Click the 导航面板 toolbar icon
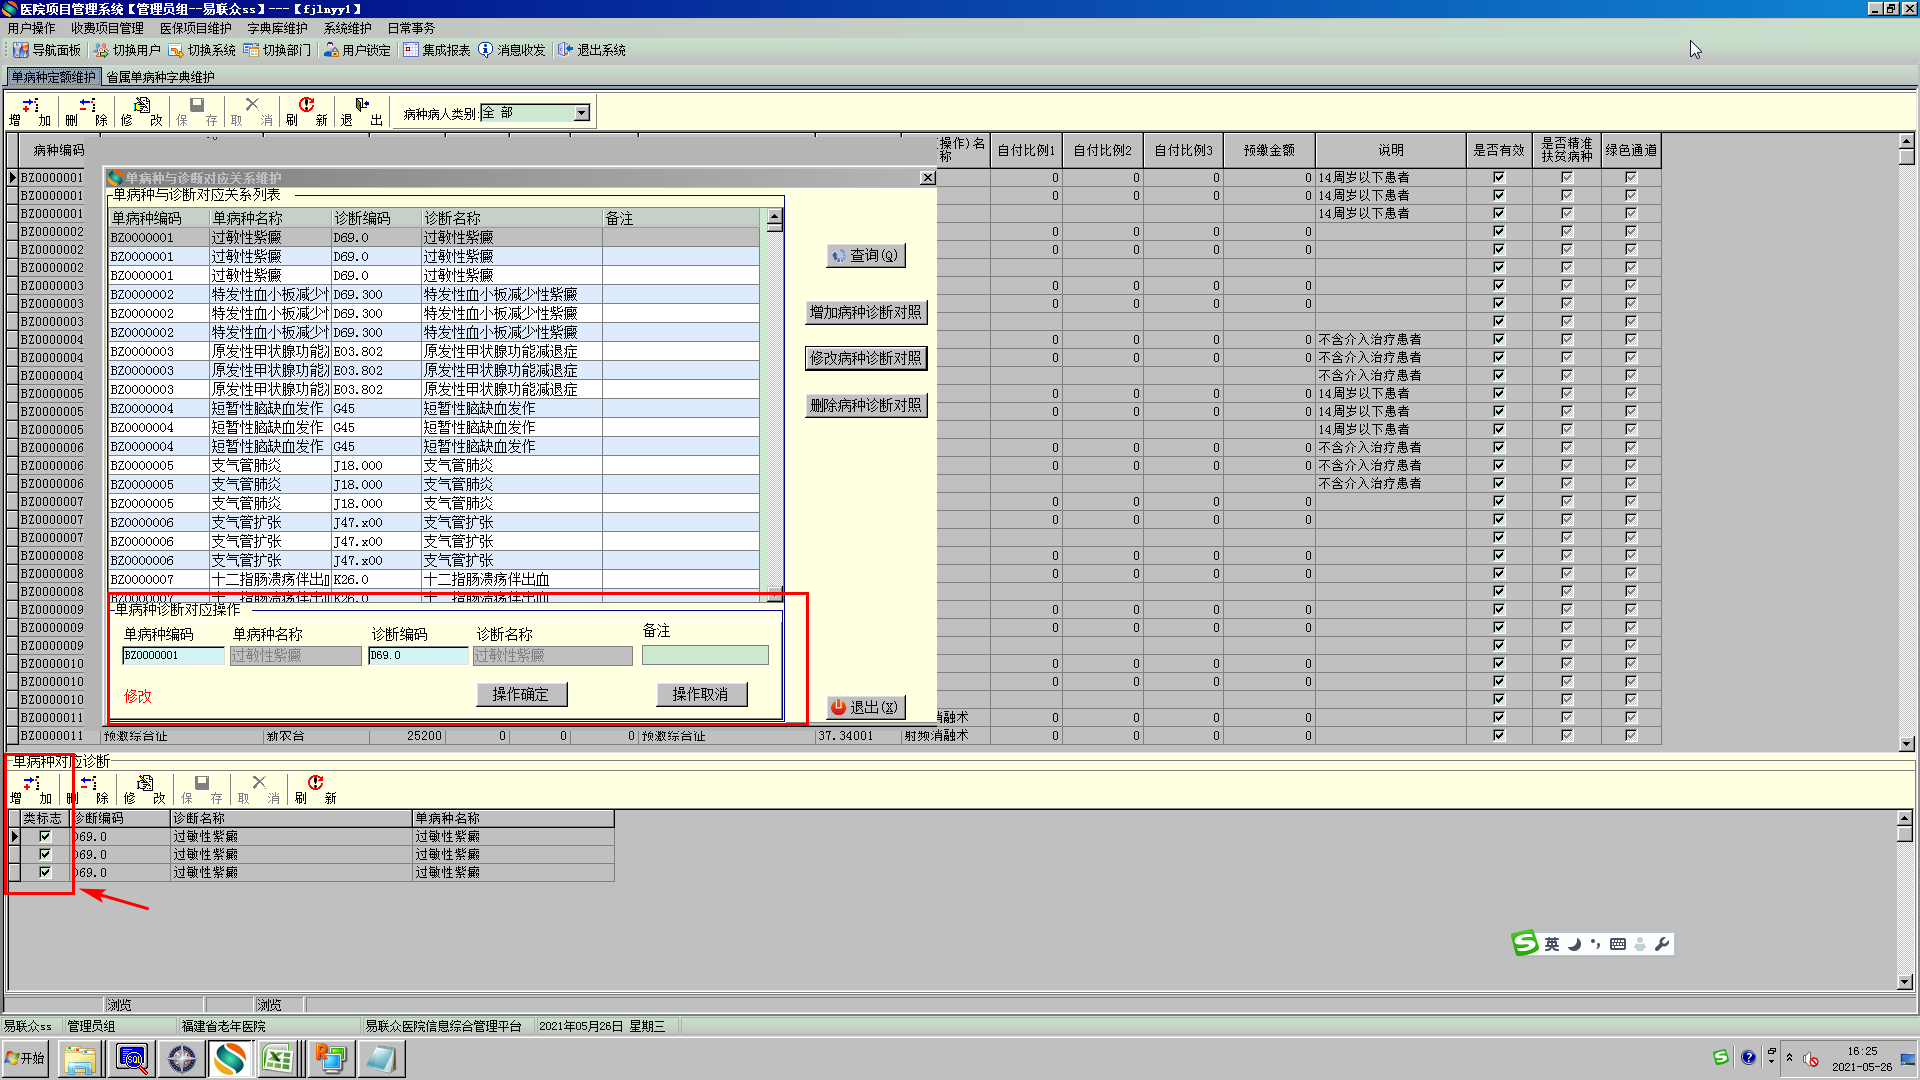This screenshot has width=1920, height=1080. [20, 50]
